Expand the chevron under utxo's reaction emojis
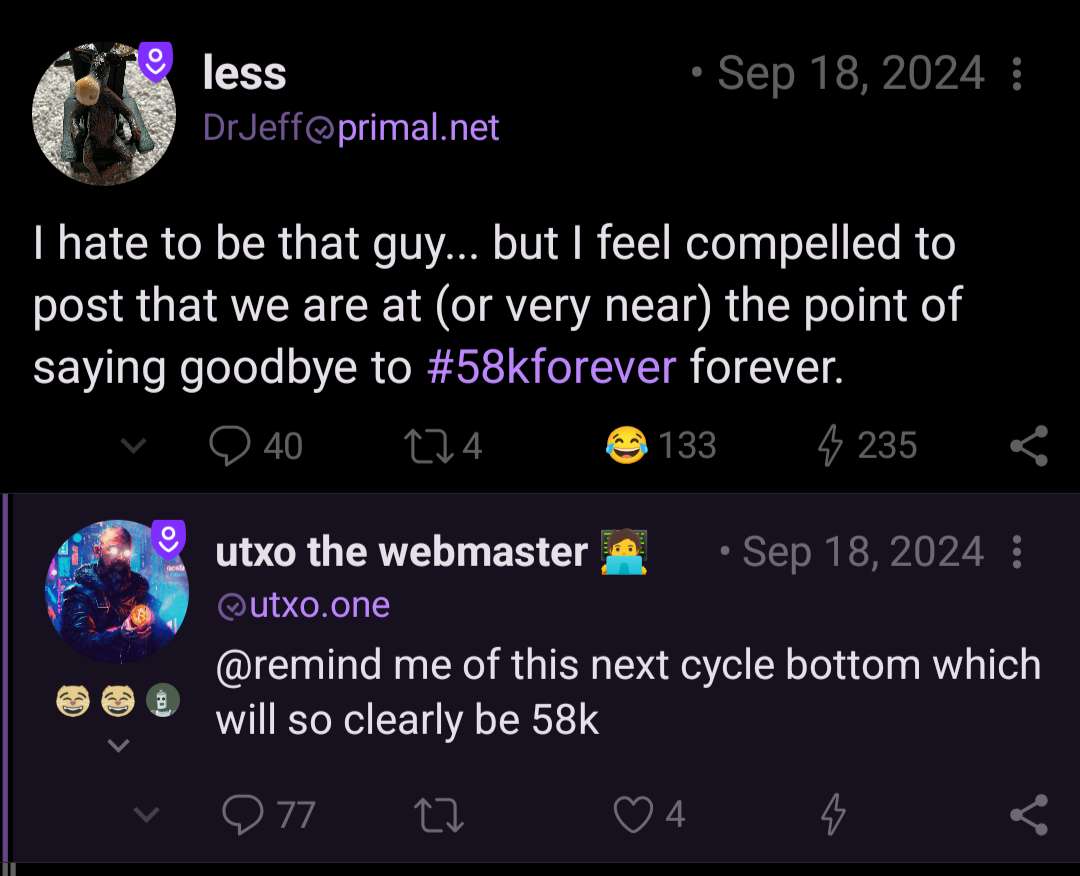The height and width of the screenshot is (876, 1080). coord(118,744)
